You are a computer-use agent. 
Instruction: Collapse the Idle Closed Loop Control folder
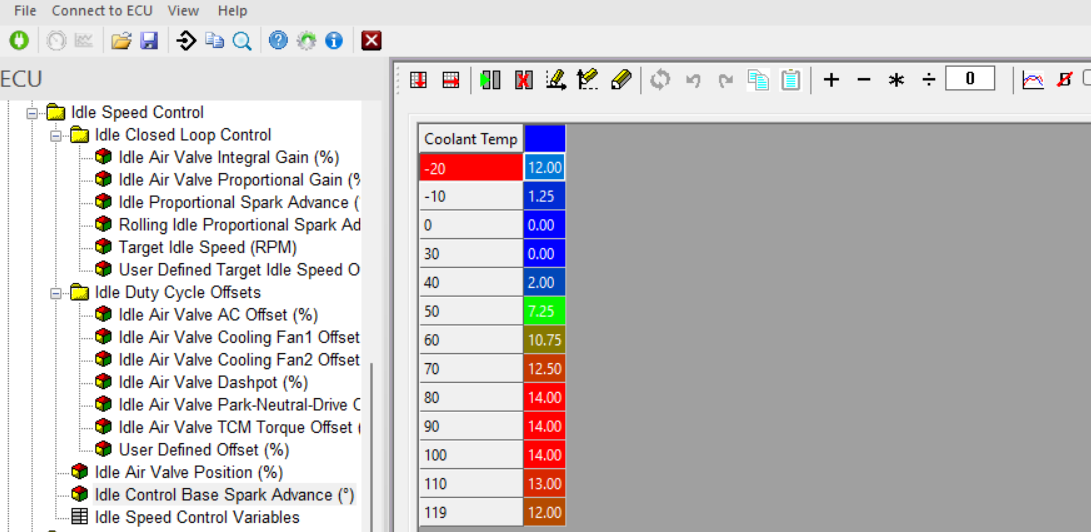pyautogui.click(x=55, y=134)
